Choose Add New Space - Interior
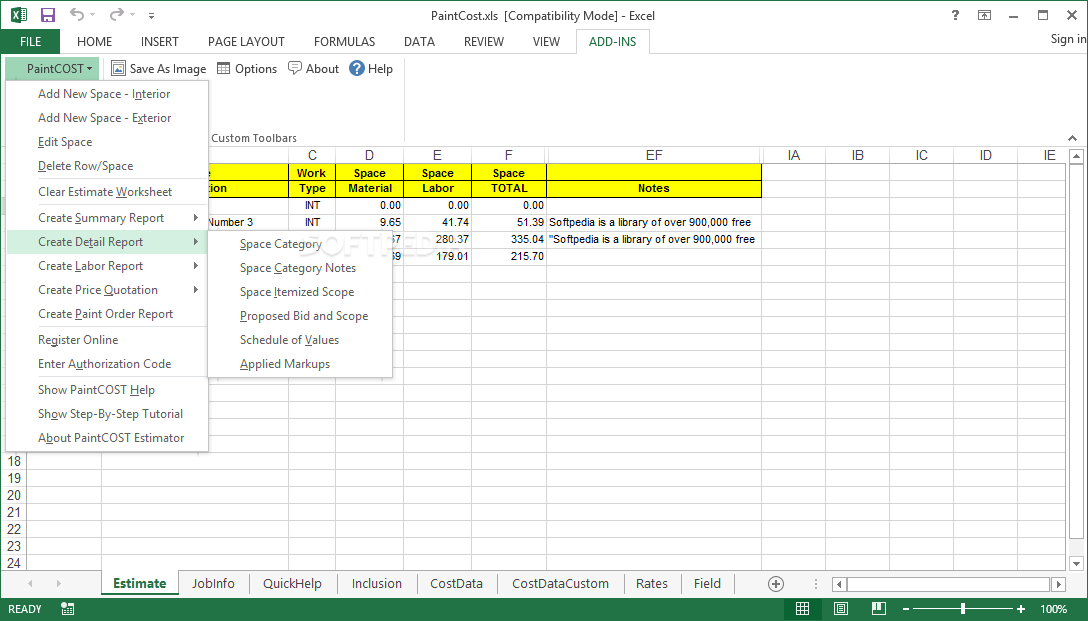Screen dimensions: 1088x621 tap(107, 94)
